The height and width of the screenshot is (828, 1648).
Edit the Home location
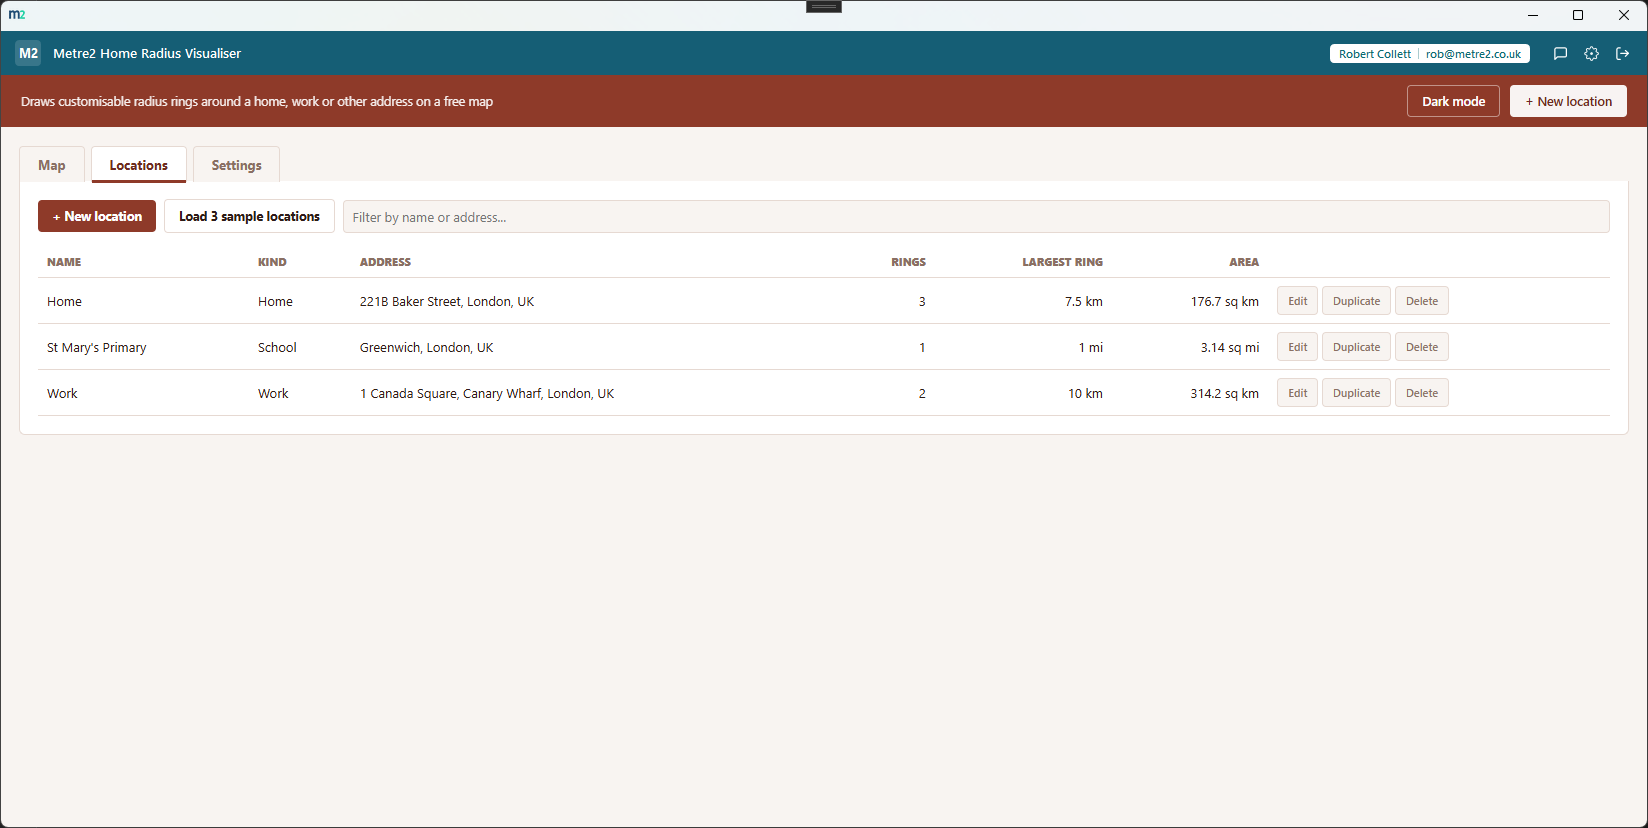click(1297, 301)
